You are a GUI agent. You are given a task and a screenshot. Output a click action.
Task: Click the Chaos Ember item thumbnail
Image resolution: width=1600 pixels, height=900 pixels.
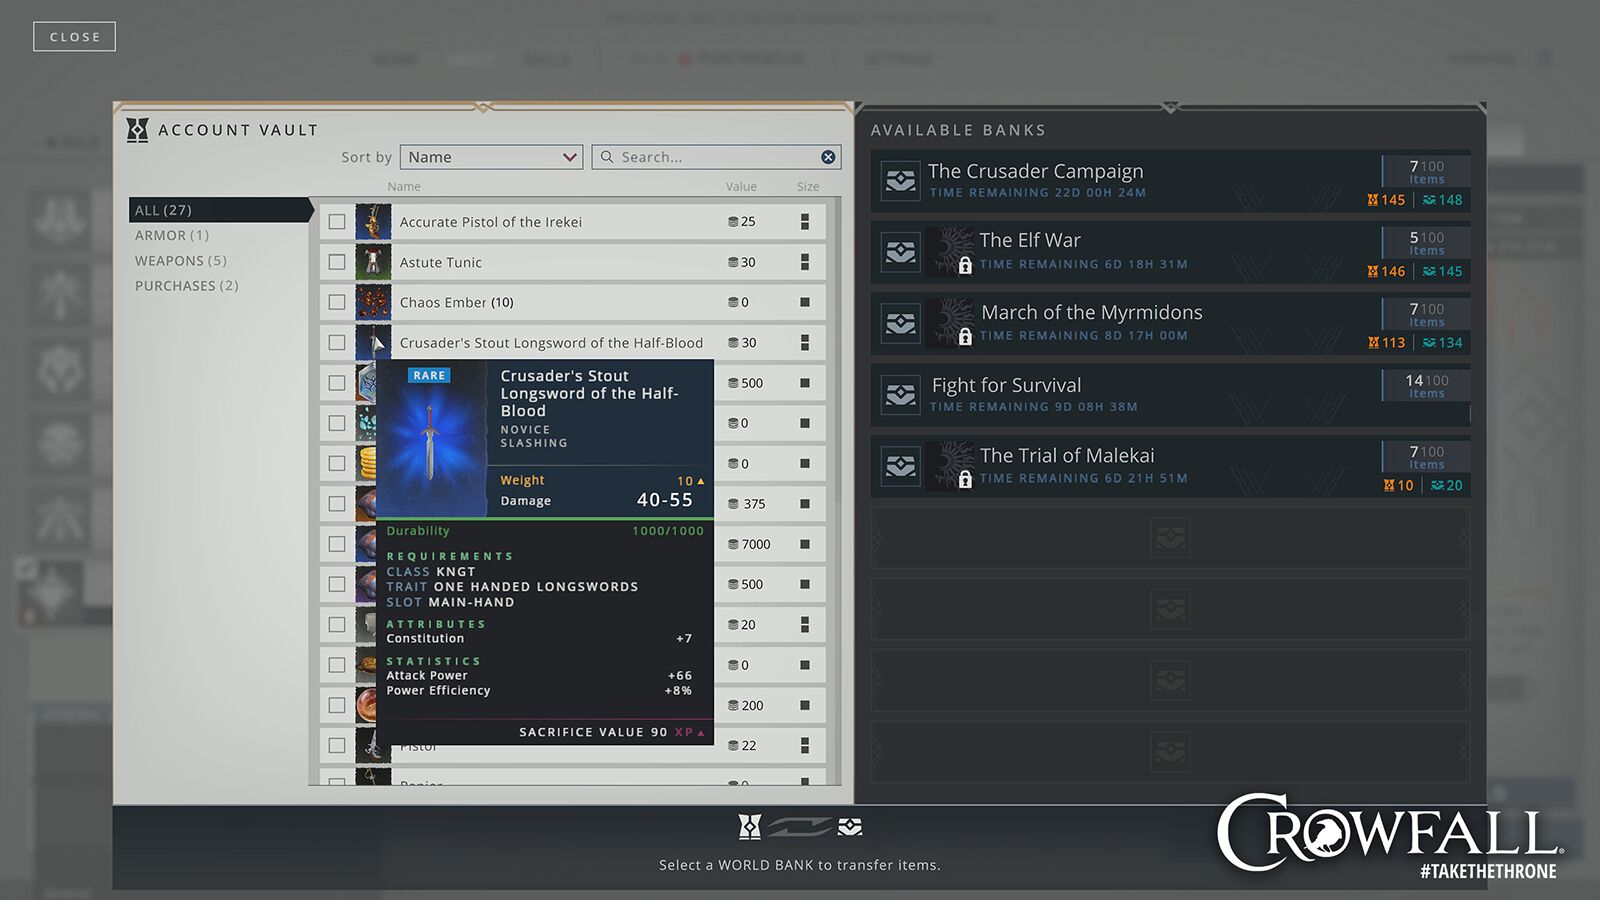click(373, 302)
